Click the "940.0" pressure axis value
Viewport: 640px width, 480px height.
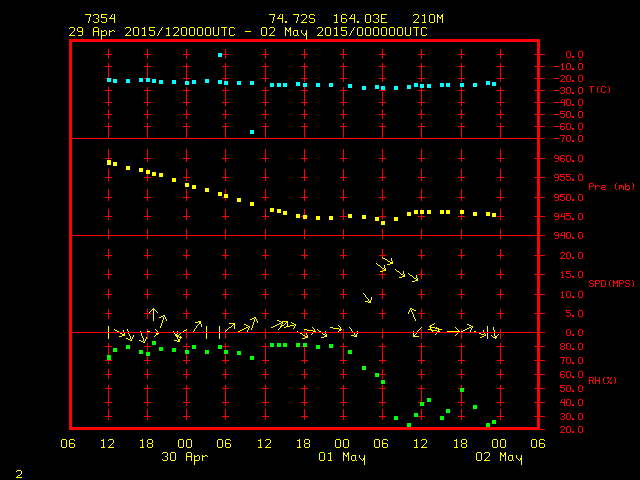568,236
